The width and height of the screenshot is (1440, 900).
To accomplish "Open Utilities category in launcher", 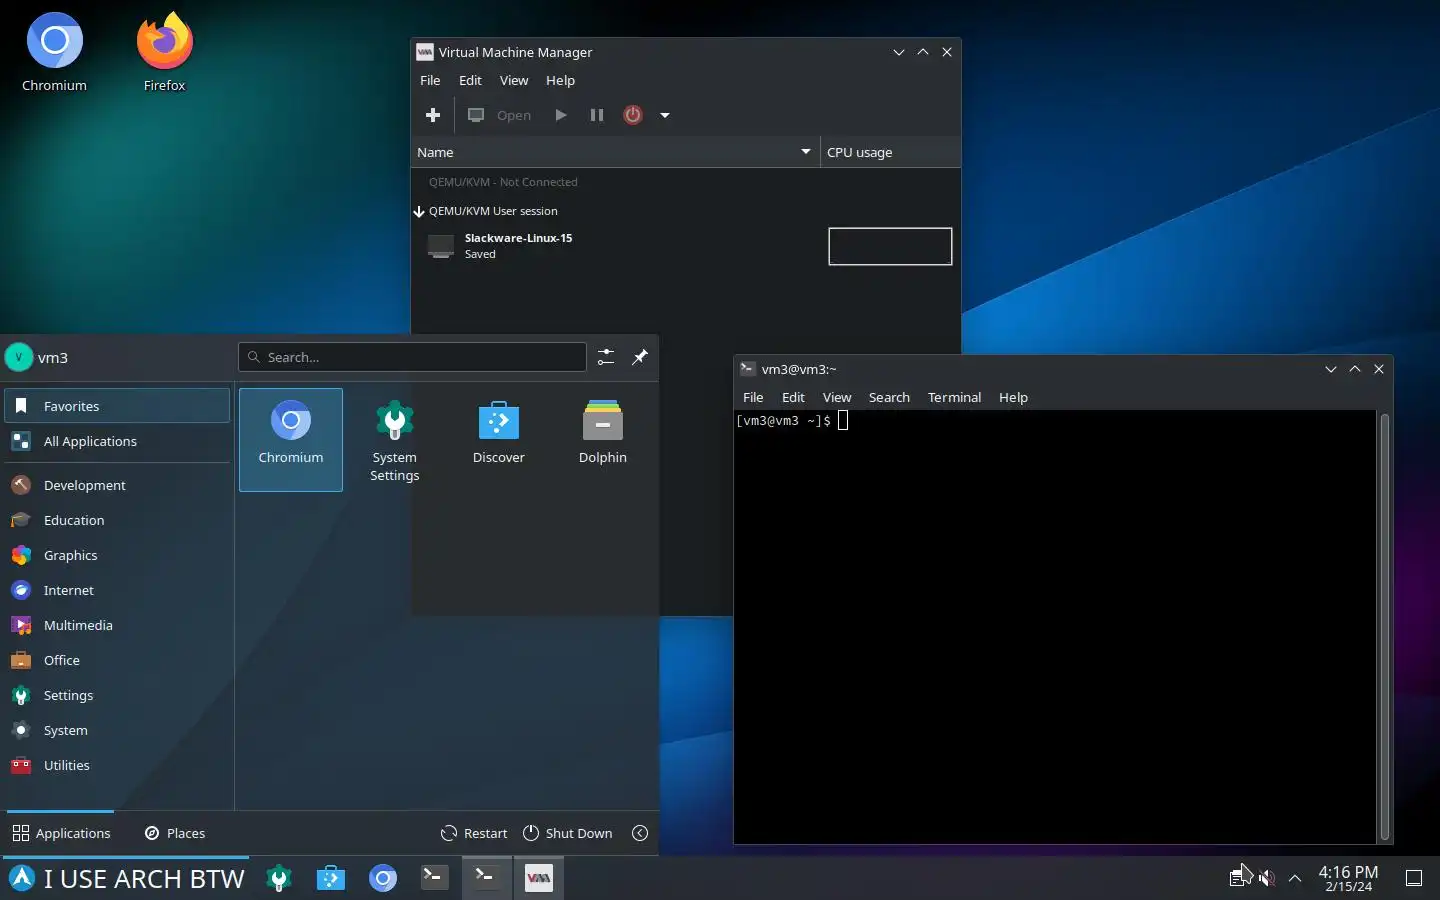I will tap(117, 765).
